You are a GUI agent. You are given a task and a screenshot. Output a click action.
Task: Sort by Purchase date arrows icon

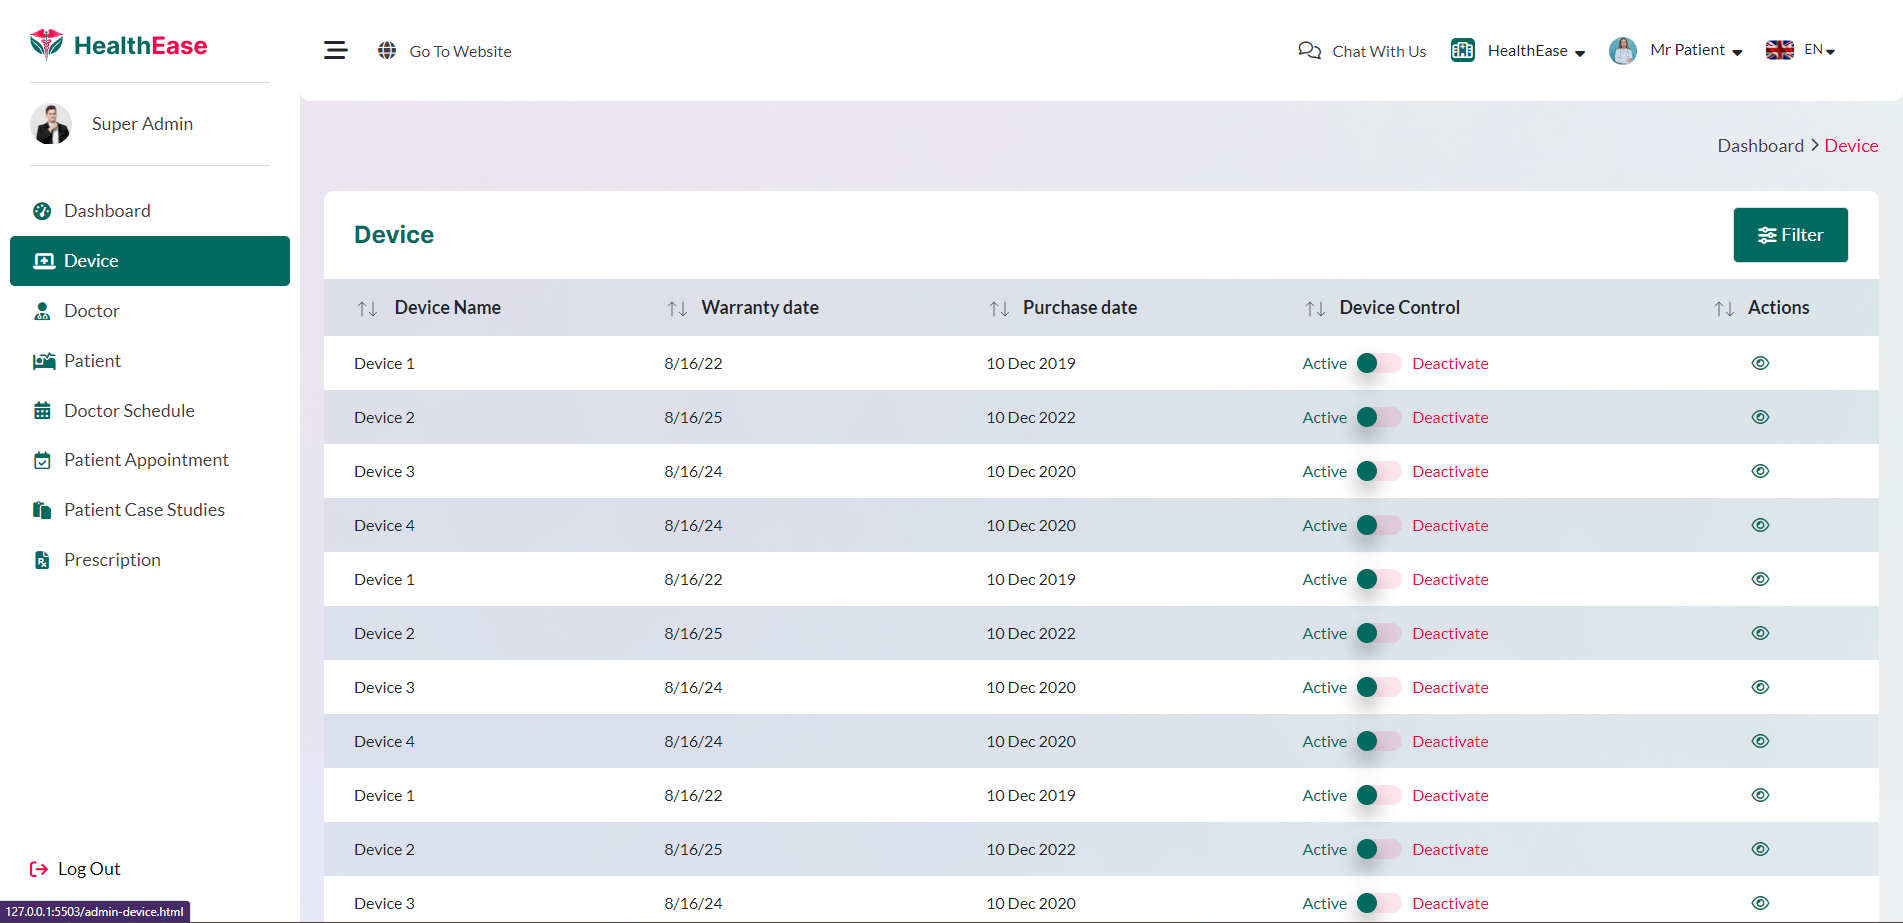pos(999,308)
